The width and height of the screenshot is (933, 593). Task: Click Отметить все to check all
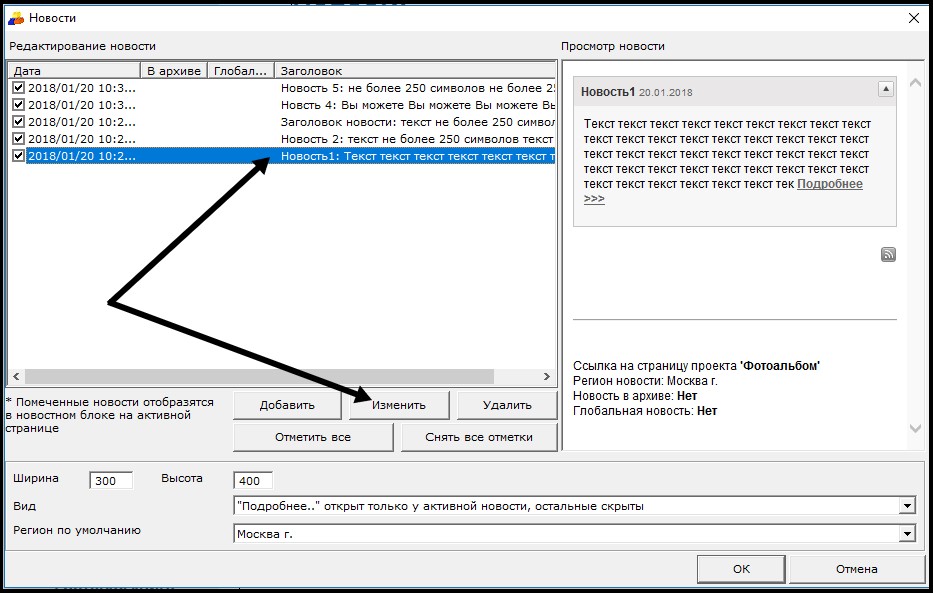(313, 437)
